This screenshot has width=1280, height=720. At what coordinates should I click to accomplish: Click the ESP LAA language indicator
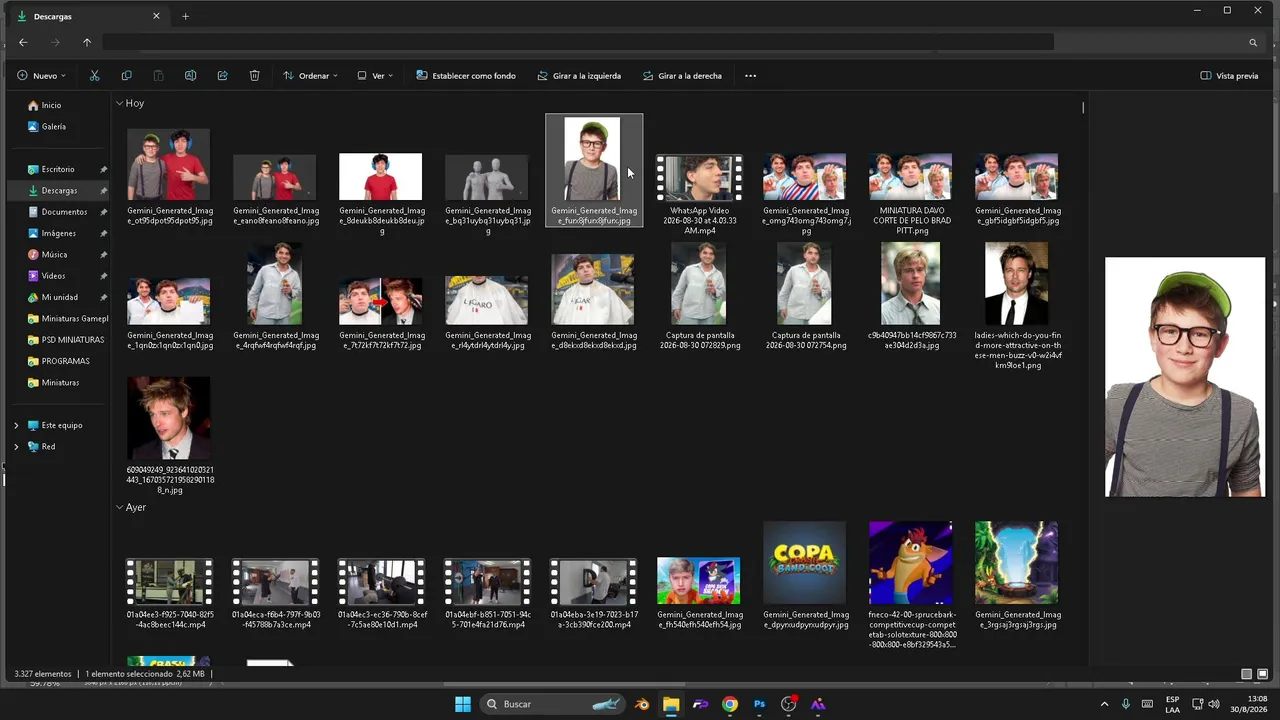click(x=1172, y=704)
